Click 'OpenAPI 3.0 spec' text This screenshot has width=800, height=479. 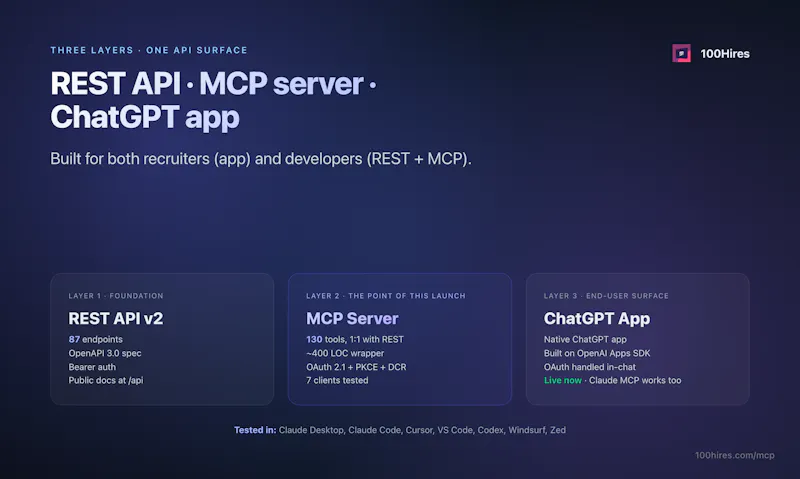point(105,353)
